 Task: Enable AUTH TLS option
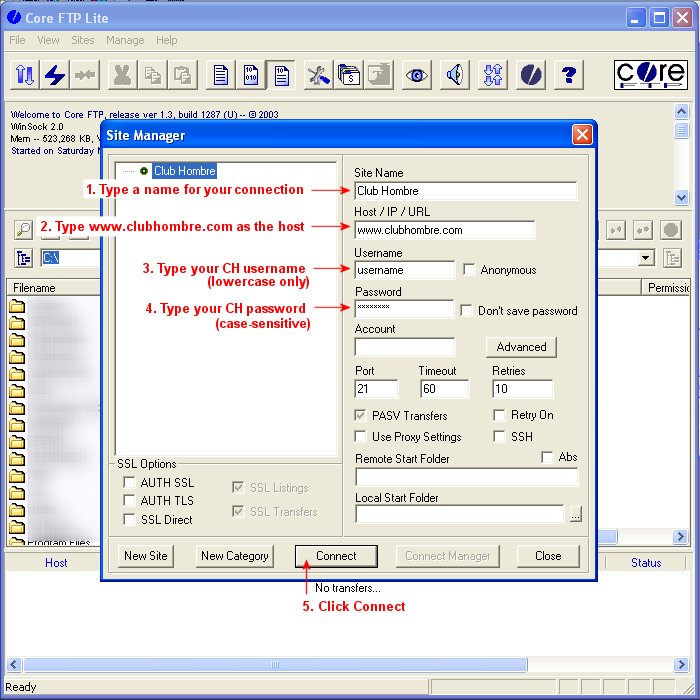click(129, 500)
